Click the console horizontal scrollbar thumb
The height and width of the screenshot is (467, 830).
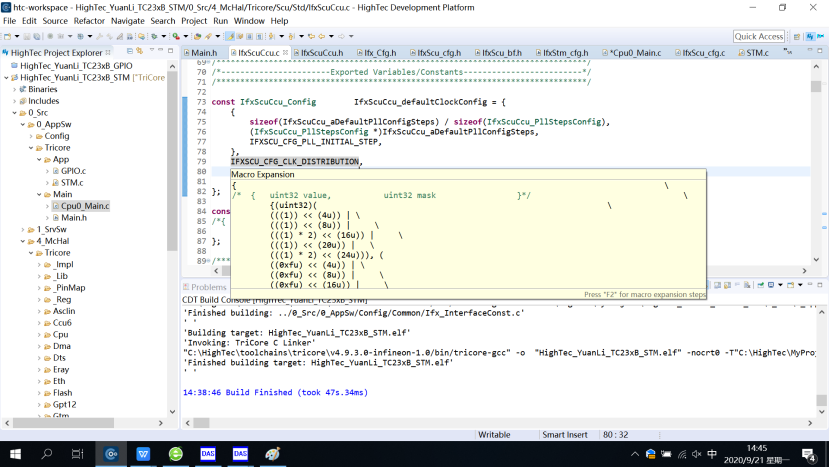click(201, 423)
